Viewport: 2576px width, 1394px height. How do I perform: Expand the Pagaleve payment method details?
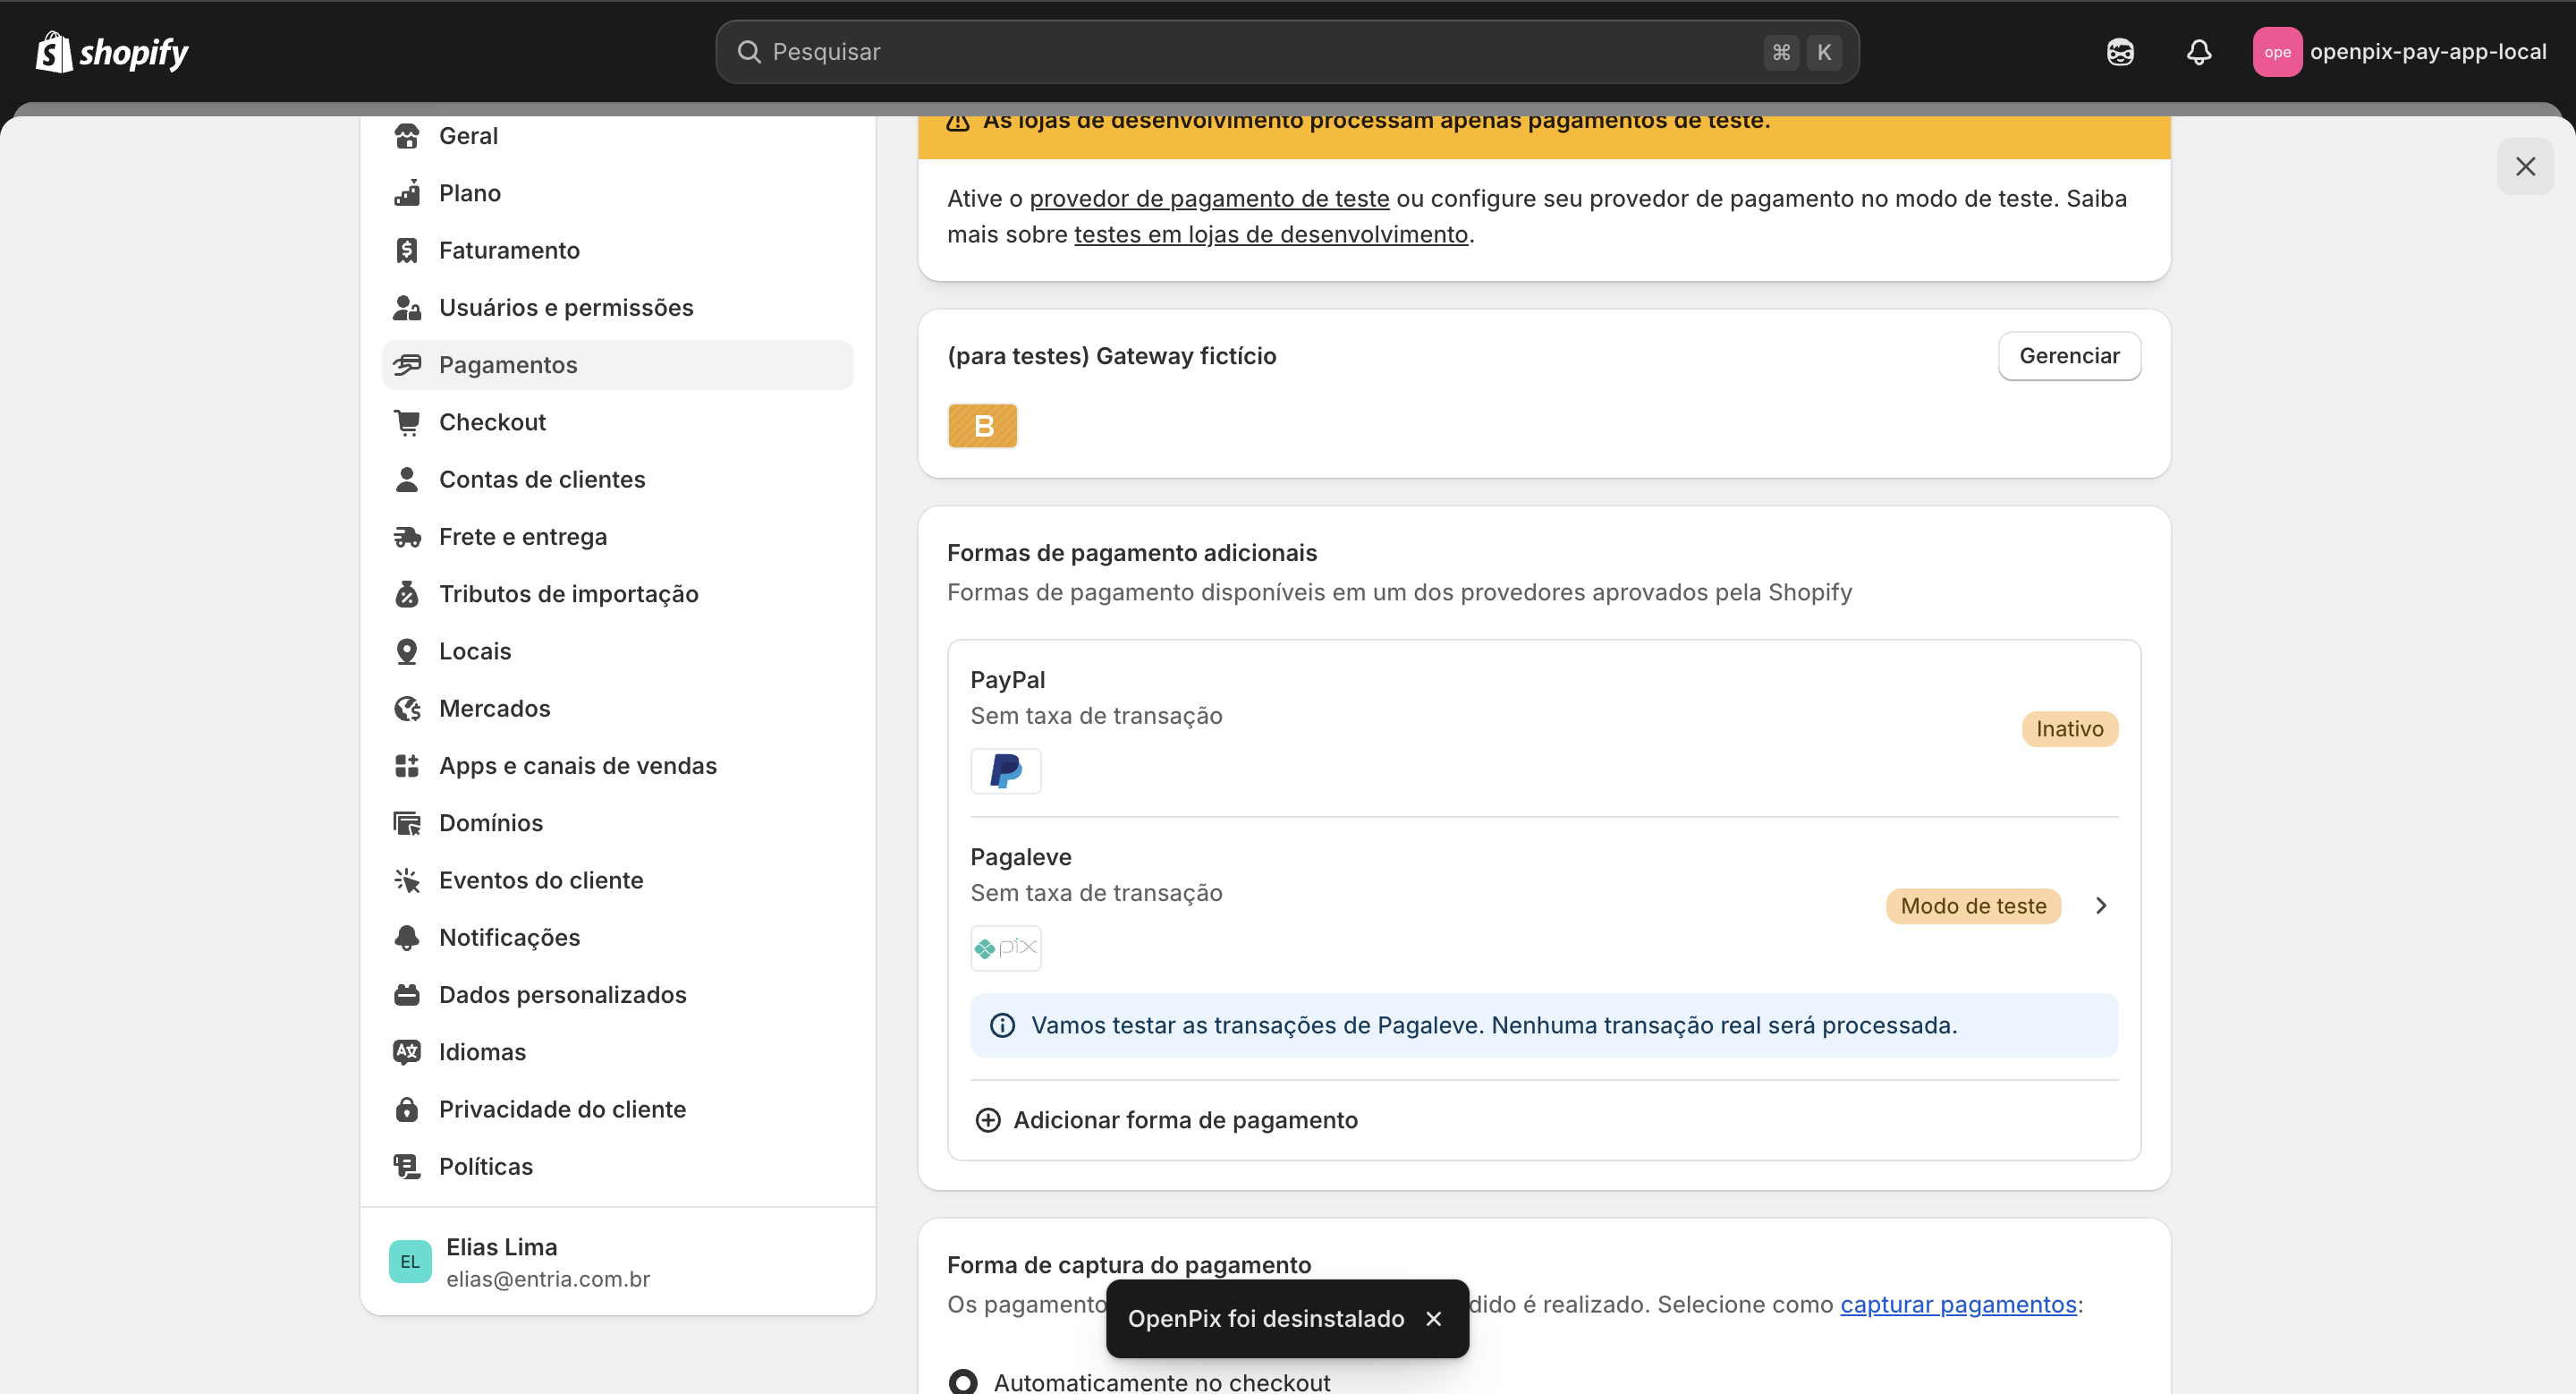(x=2100, y=905)
